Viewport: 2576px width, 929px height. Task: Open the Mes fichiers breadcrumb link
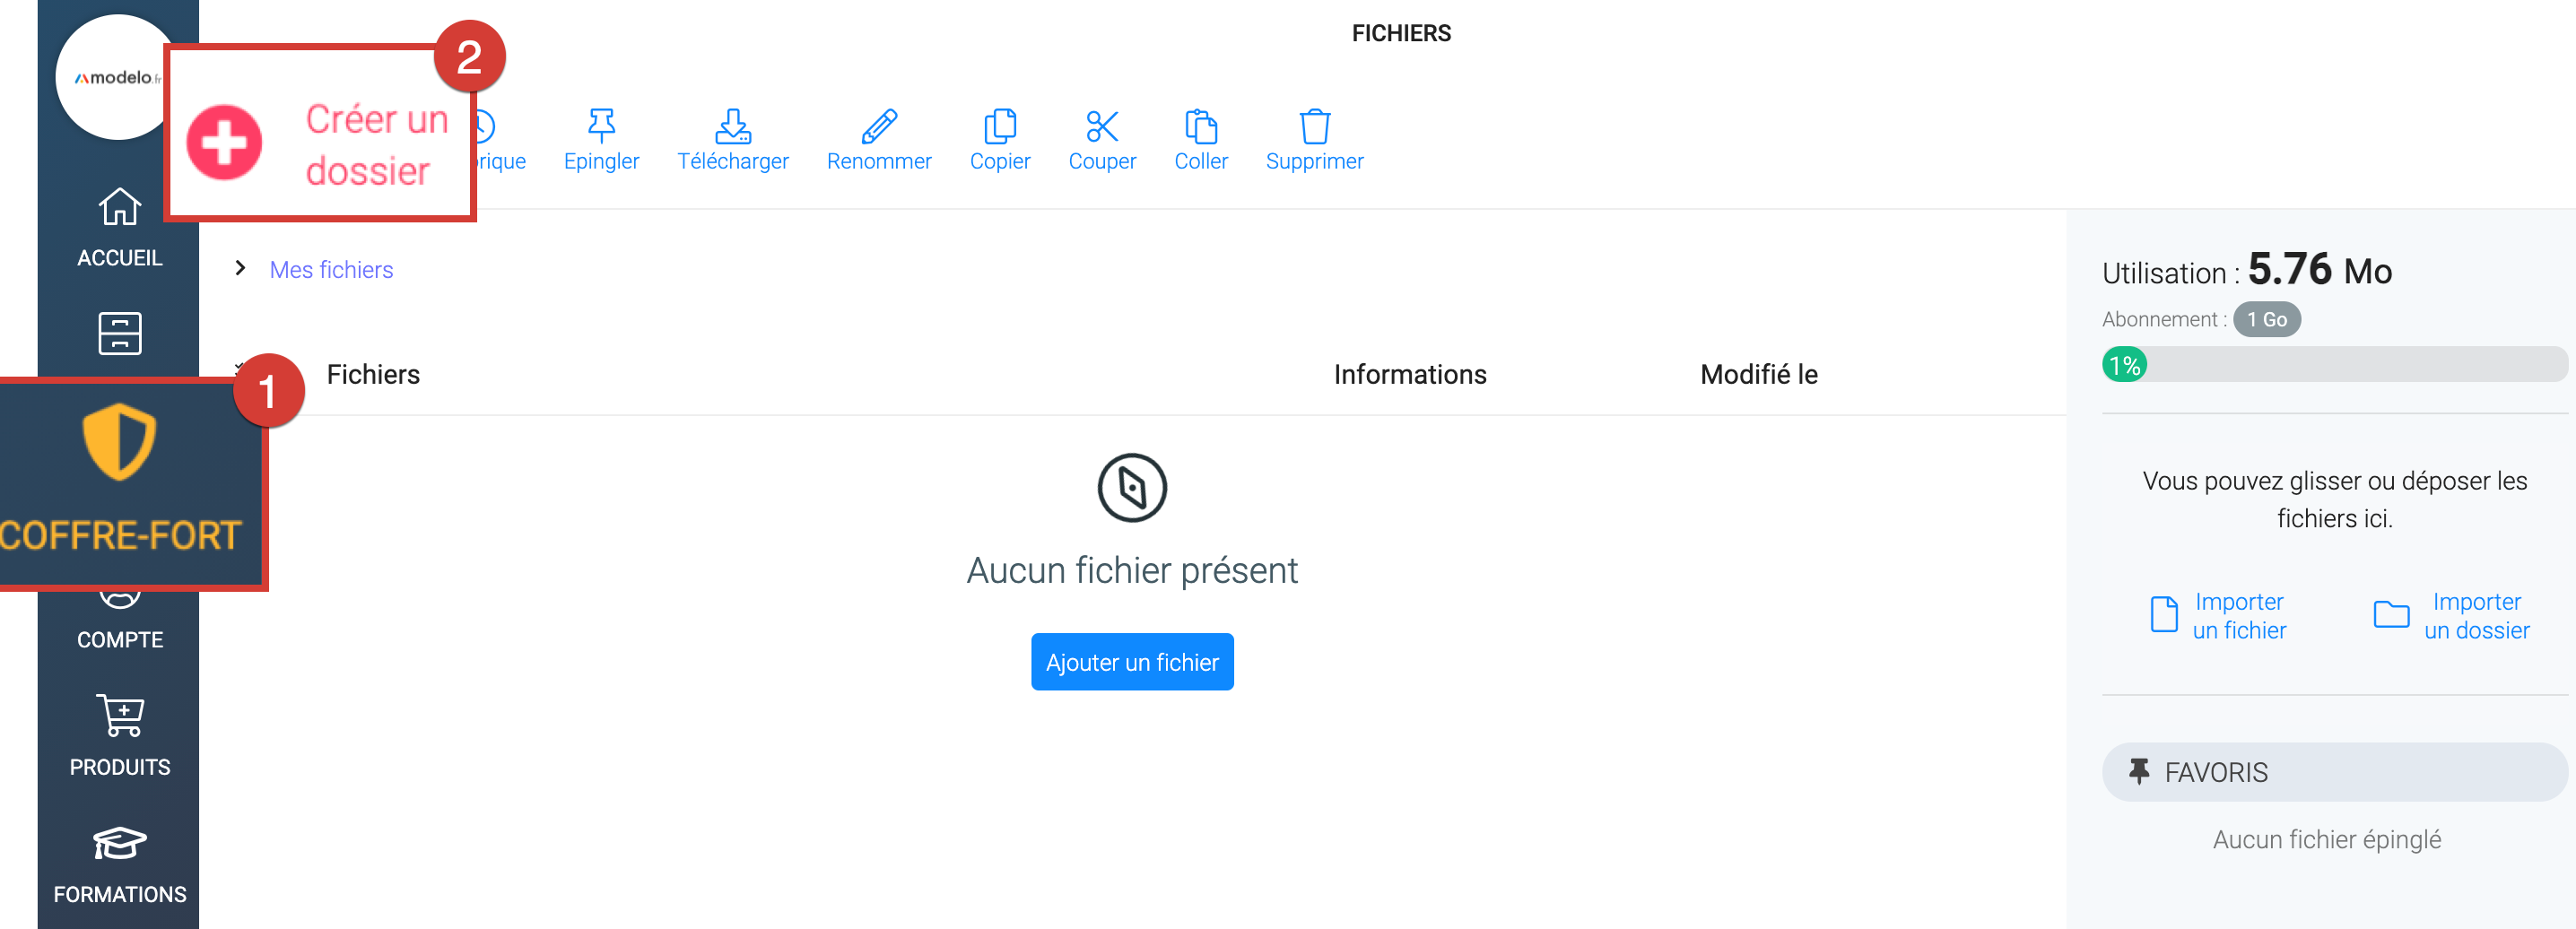click(x=331, y=270)
